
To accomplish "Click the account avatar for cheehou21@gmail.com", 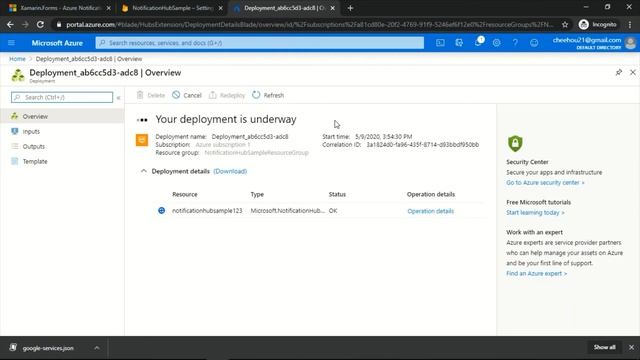I will 630,43.
